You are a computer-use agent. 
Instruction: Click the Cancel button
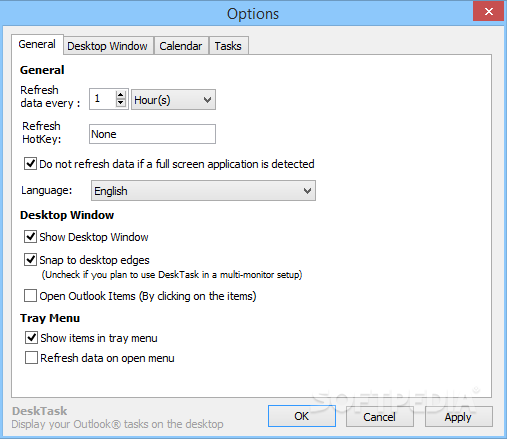tap(380, 416)
